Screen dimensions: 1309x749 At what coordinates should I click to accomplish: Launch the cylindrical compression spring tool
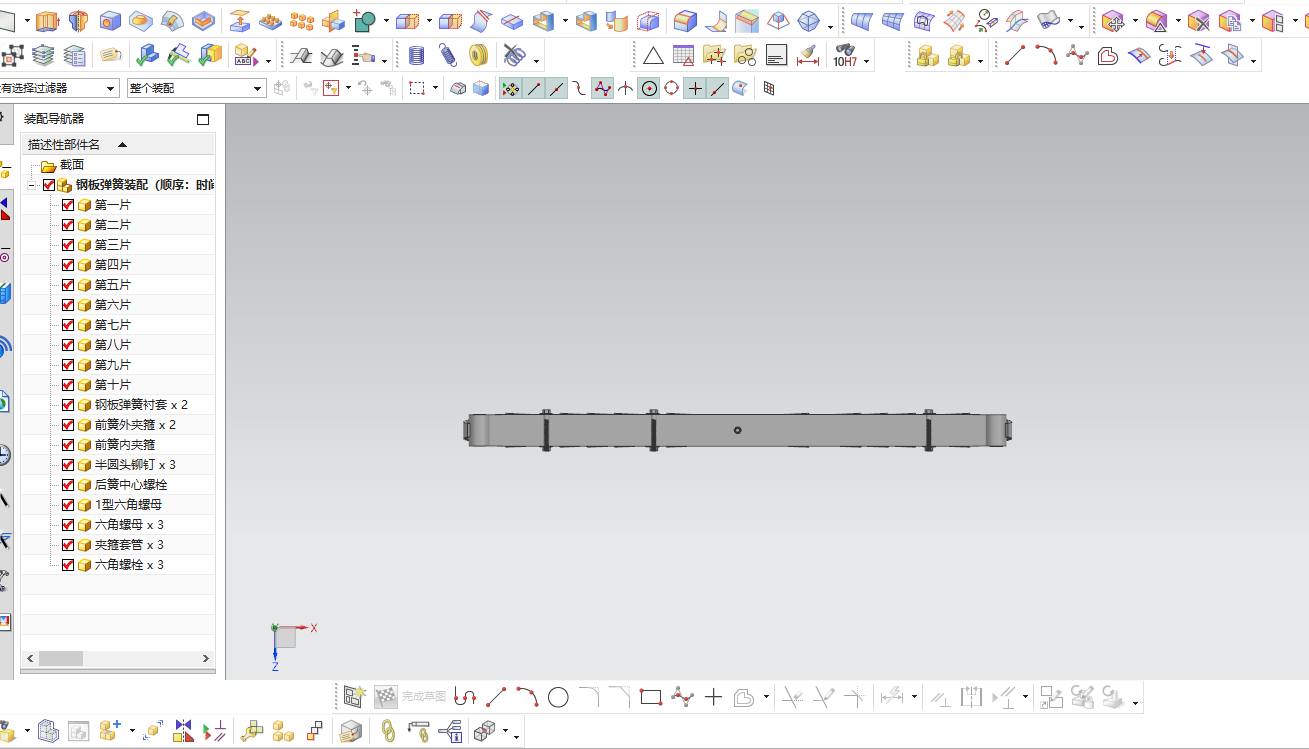pyautogui.click(x=417, y=56)
